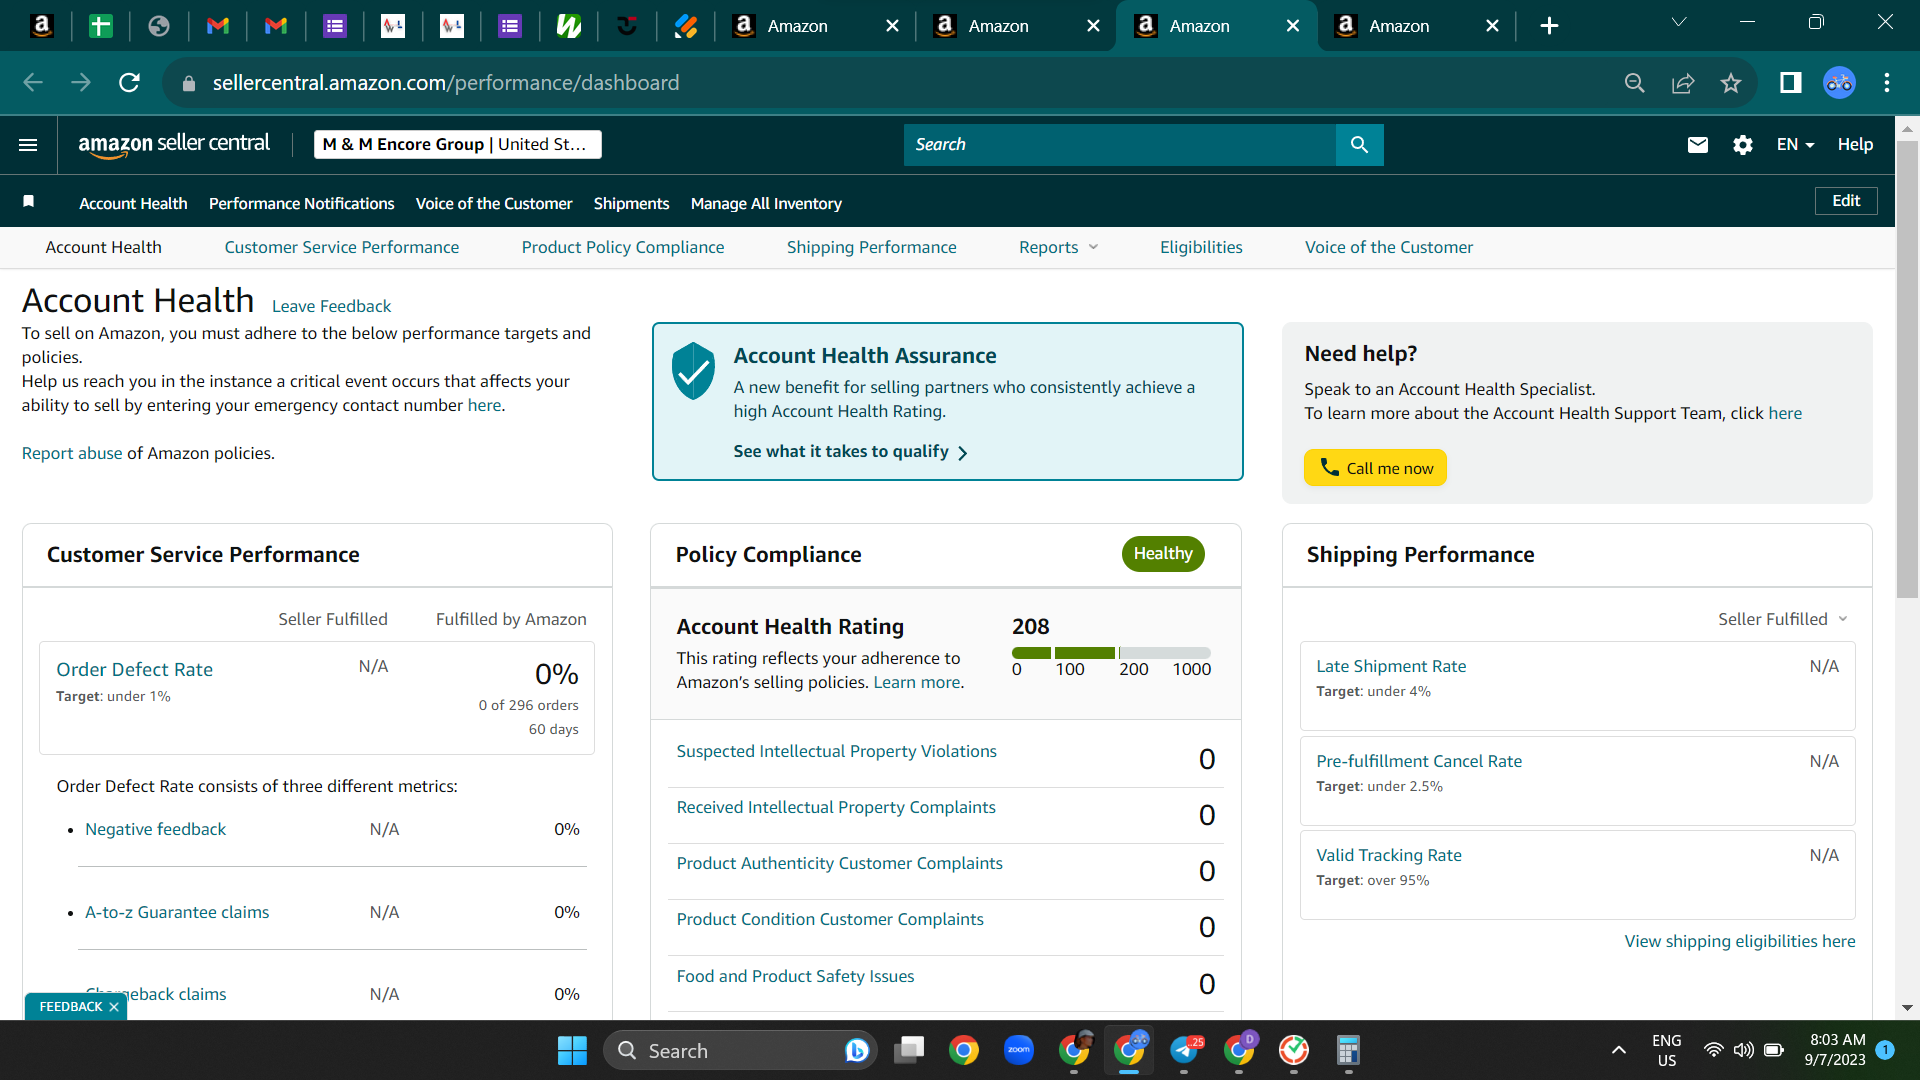
Task: Click the amazon seller central logo
Action: 174,145
